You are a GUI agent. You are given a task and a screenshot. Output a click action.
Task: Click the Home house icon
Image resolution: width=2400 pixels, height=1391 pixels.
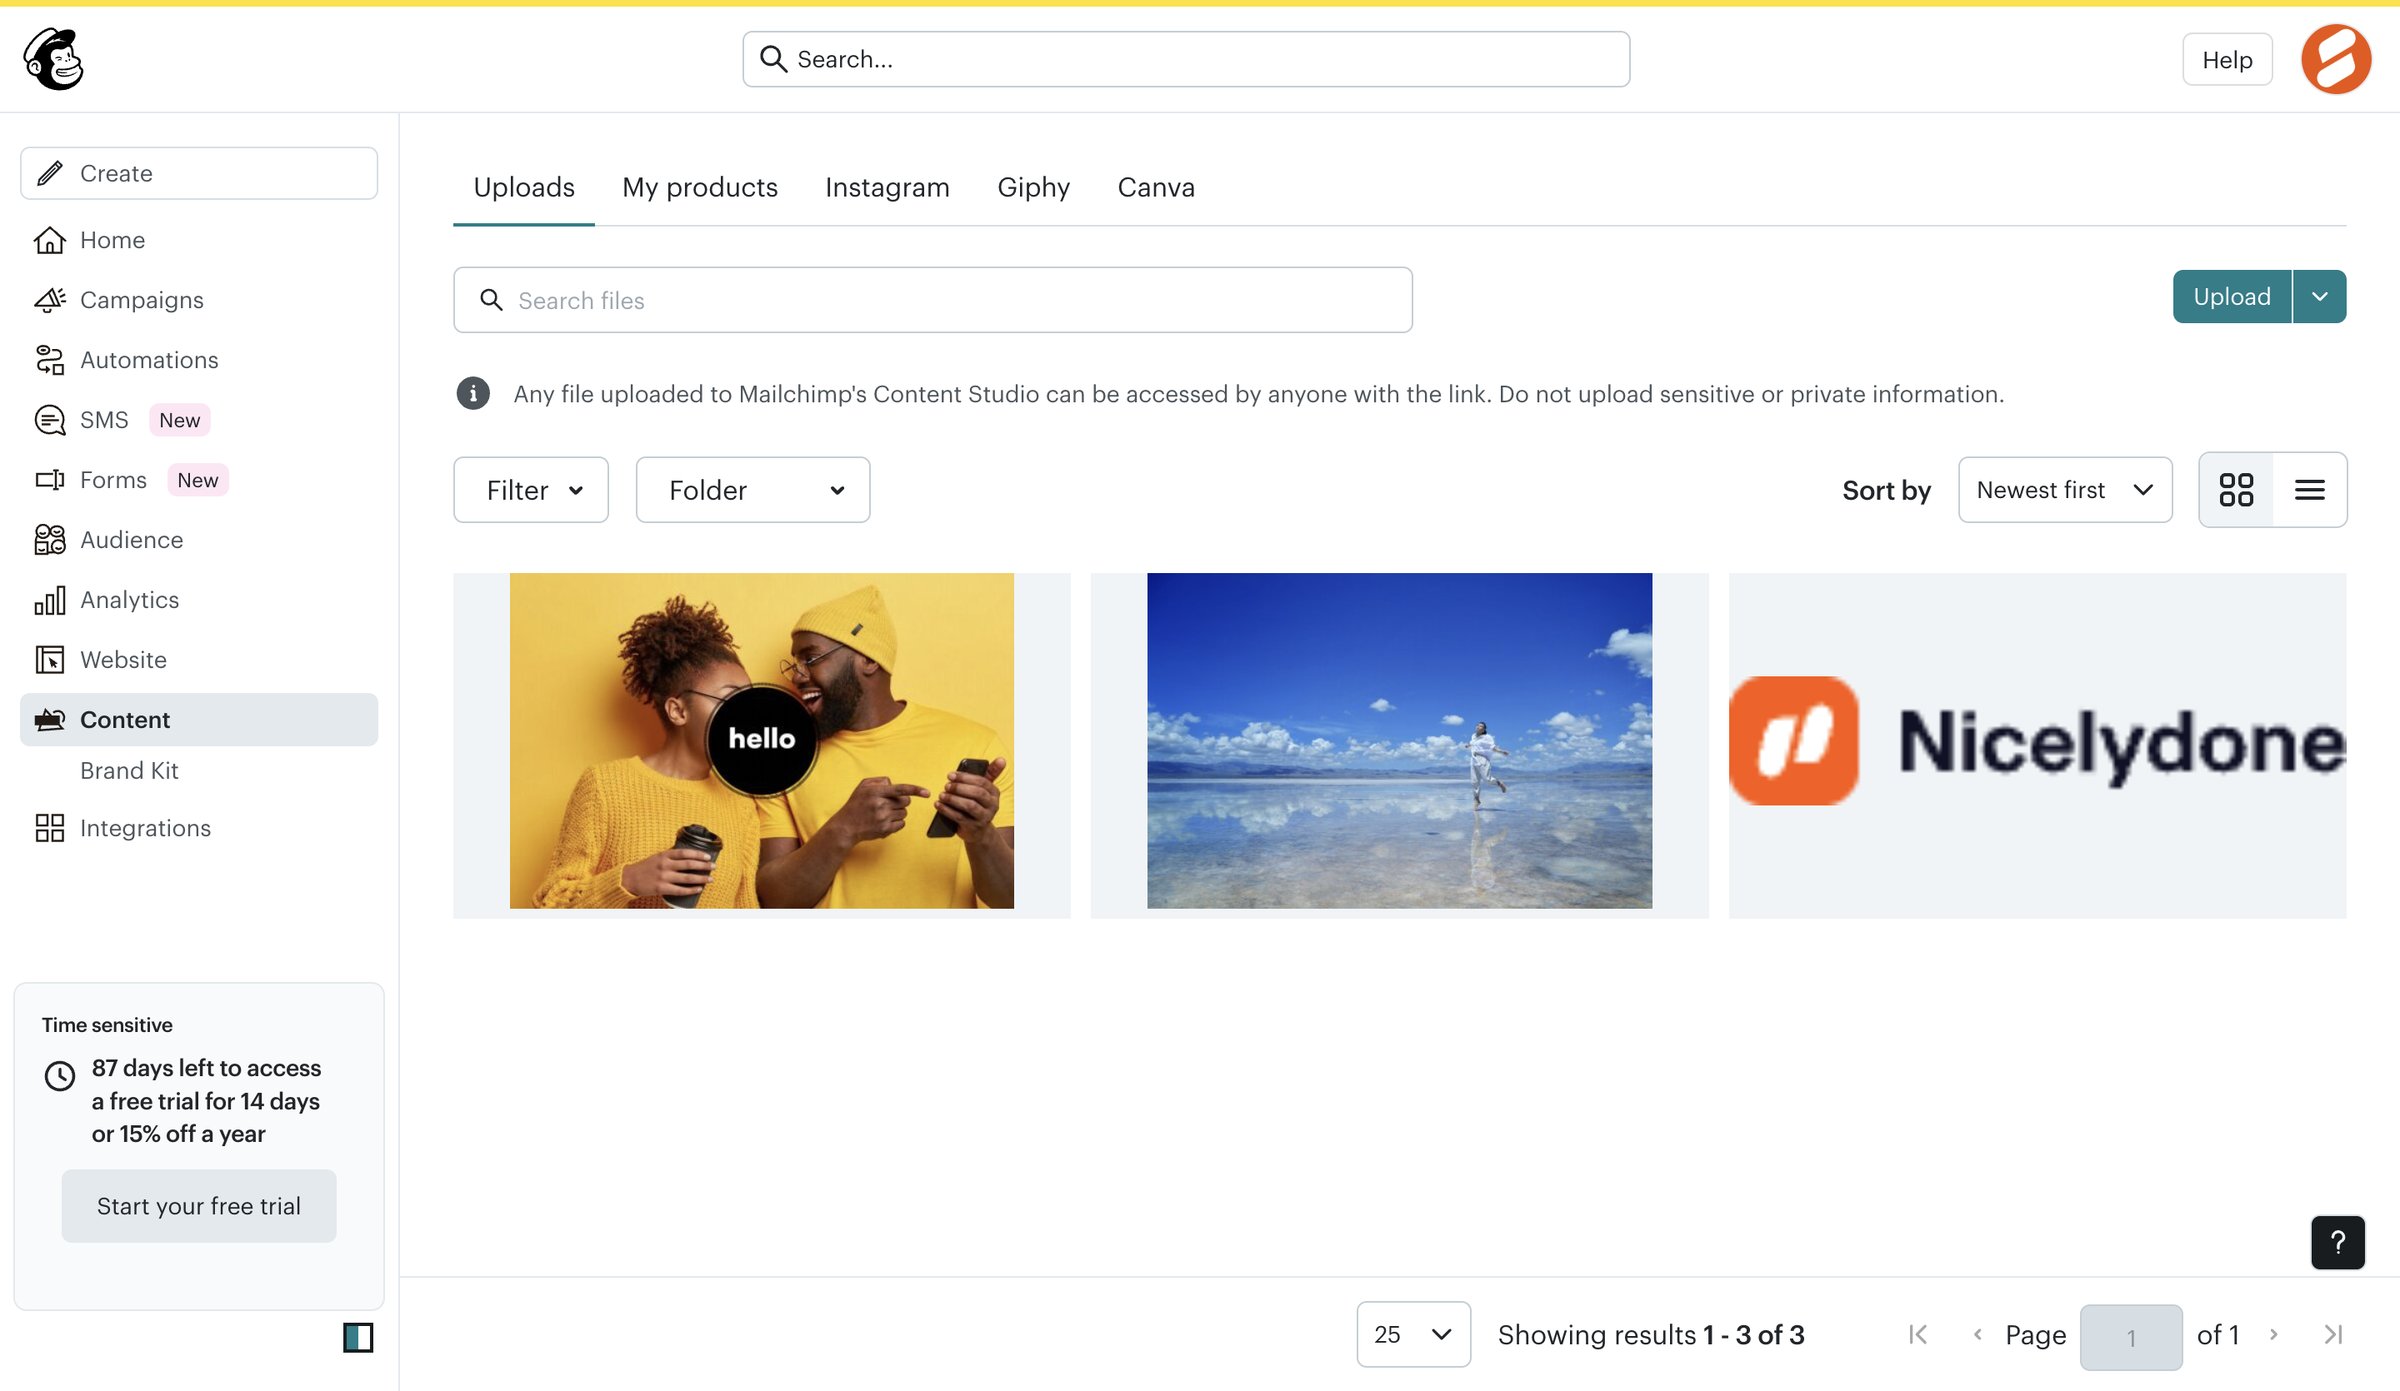[x=49, y=240]
